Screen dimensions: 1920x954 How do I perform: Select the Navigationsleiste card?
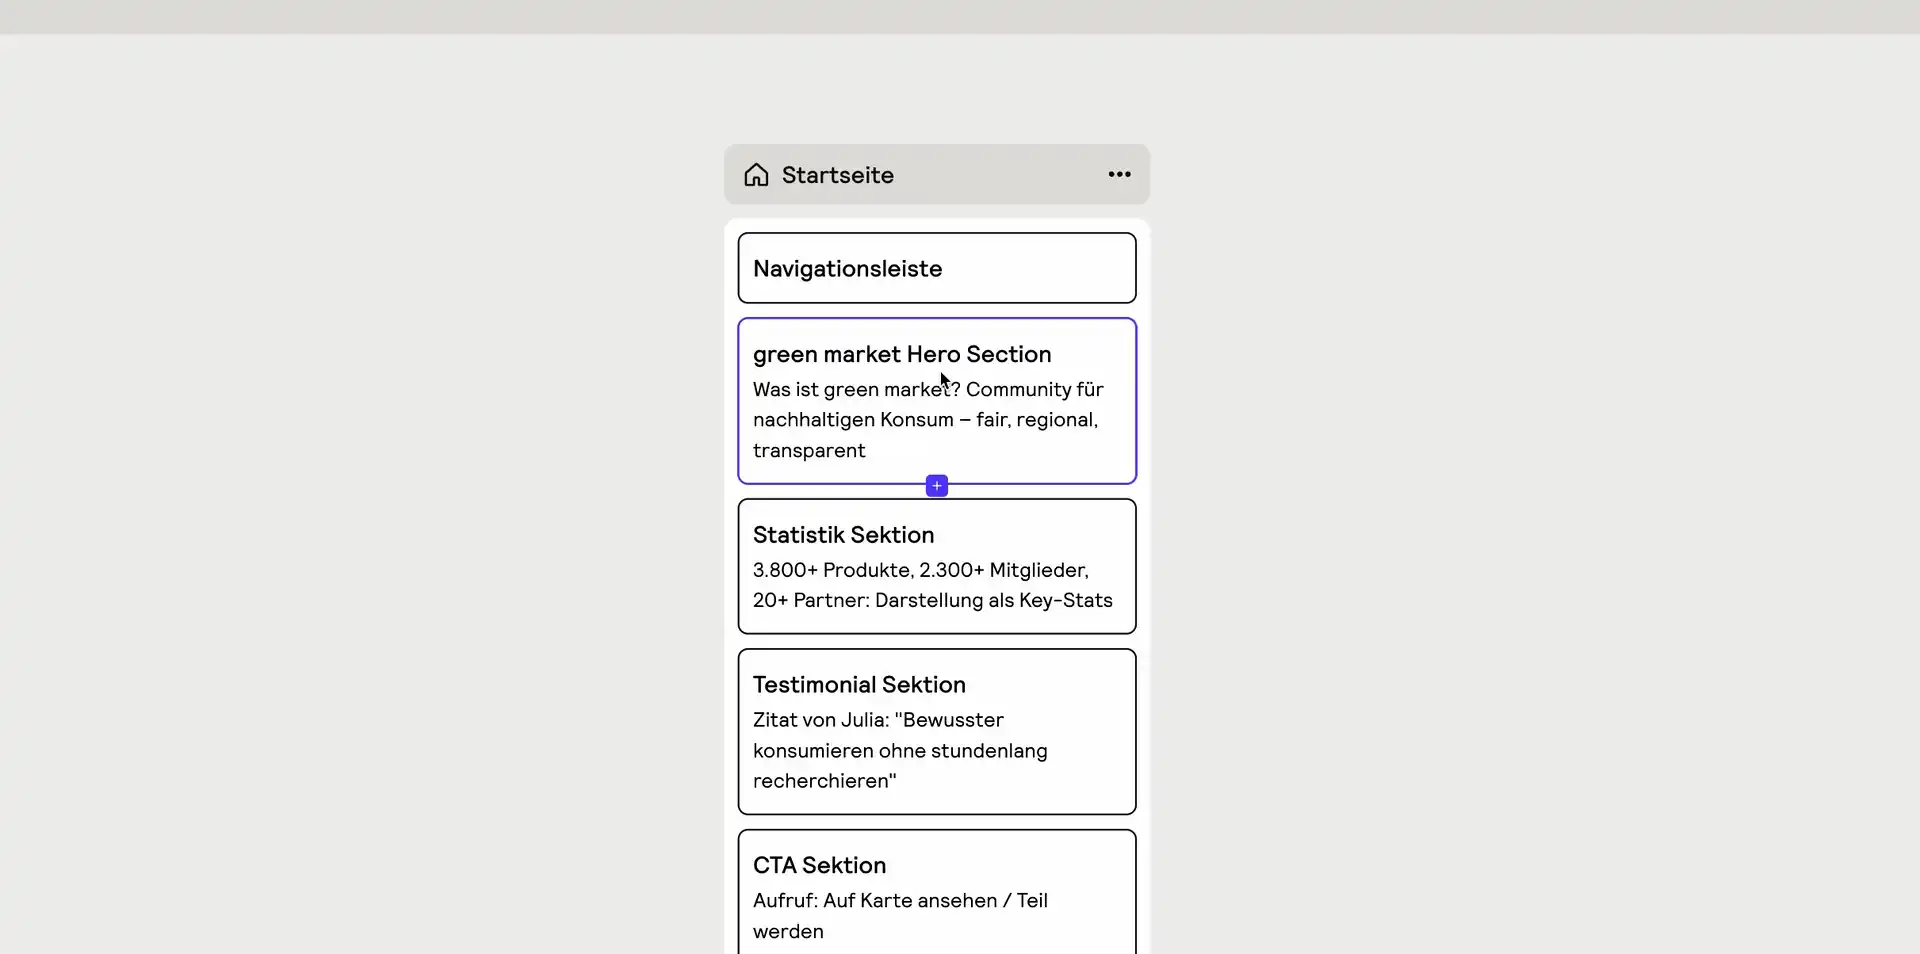936,267
